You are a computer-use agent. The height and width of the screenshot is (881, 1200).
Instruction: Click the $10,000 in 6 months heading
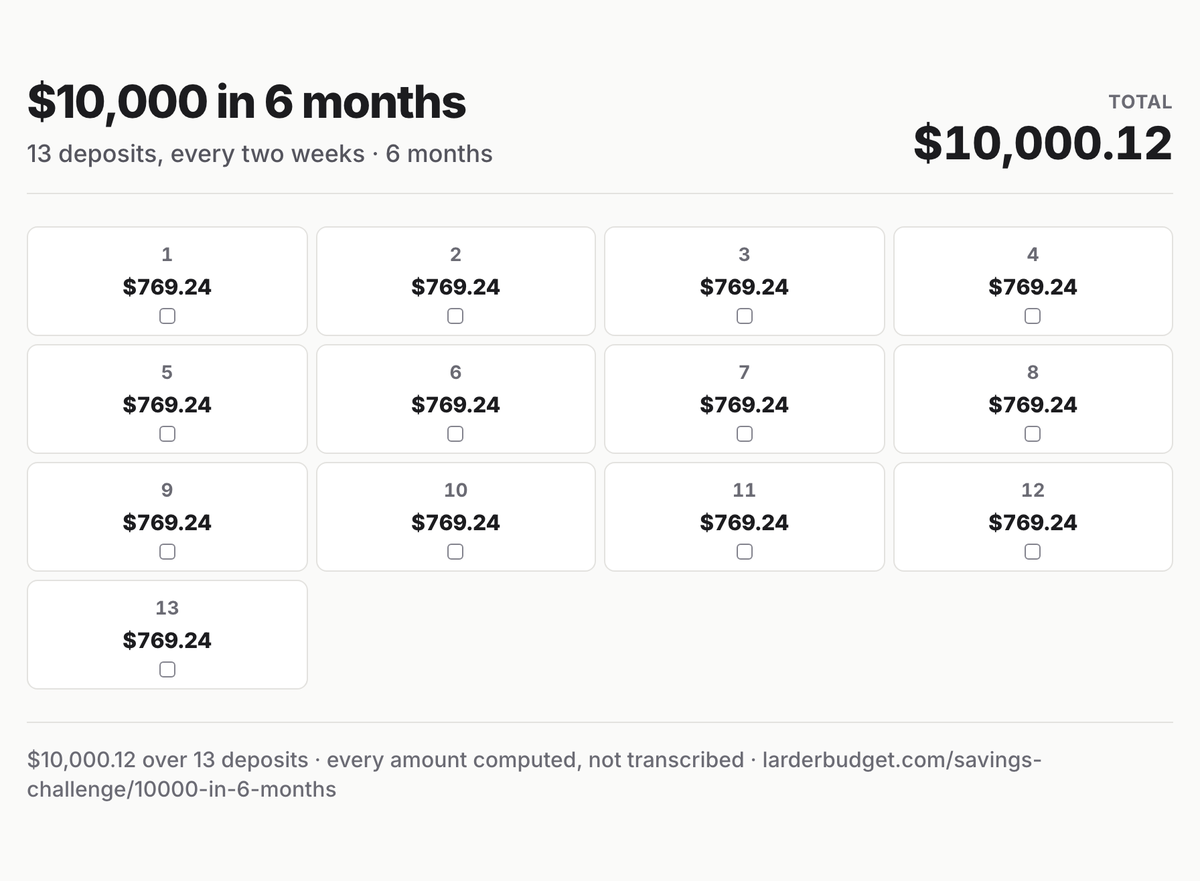pos(247,102)
